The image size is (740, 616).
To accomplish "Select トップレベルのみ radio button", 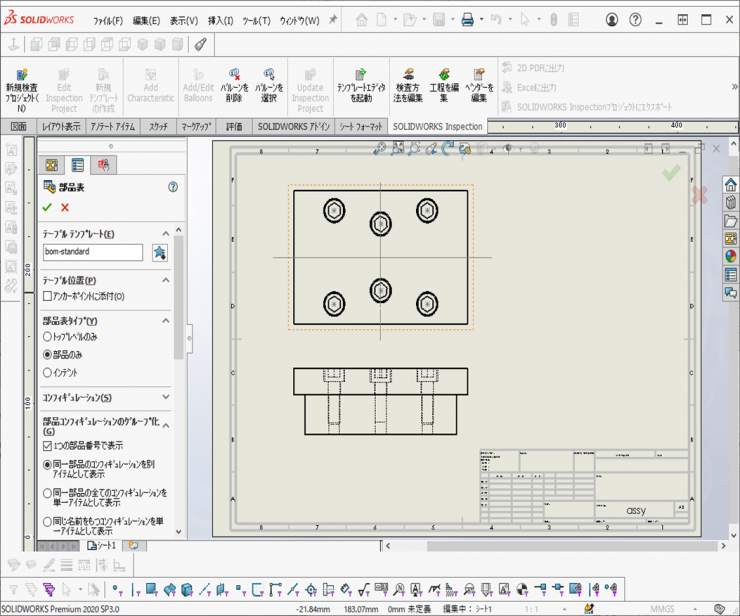I will 47,337.
